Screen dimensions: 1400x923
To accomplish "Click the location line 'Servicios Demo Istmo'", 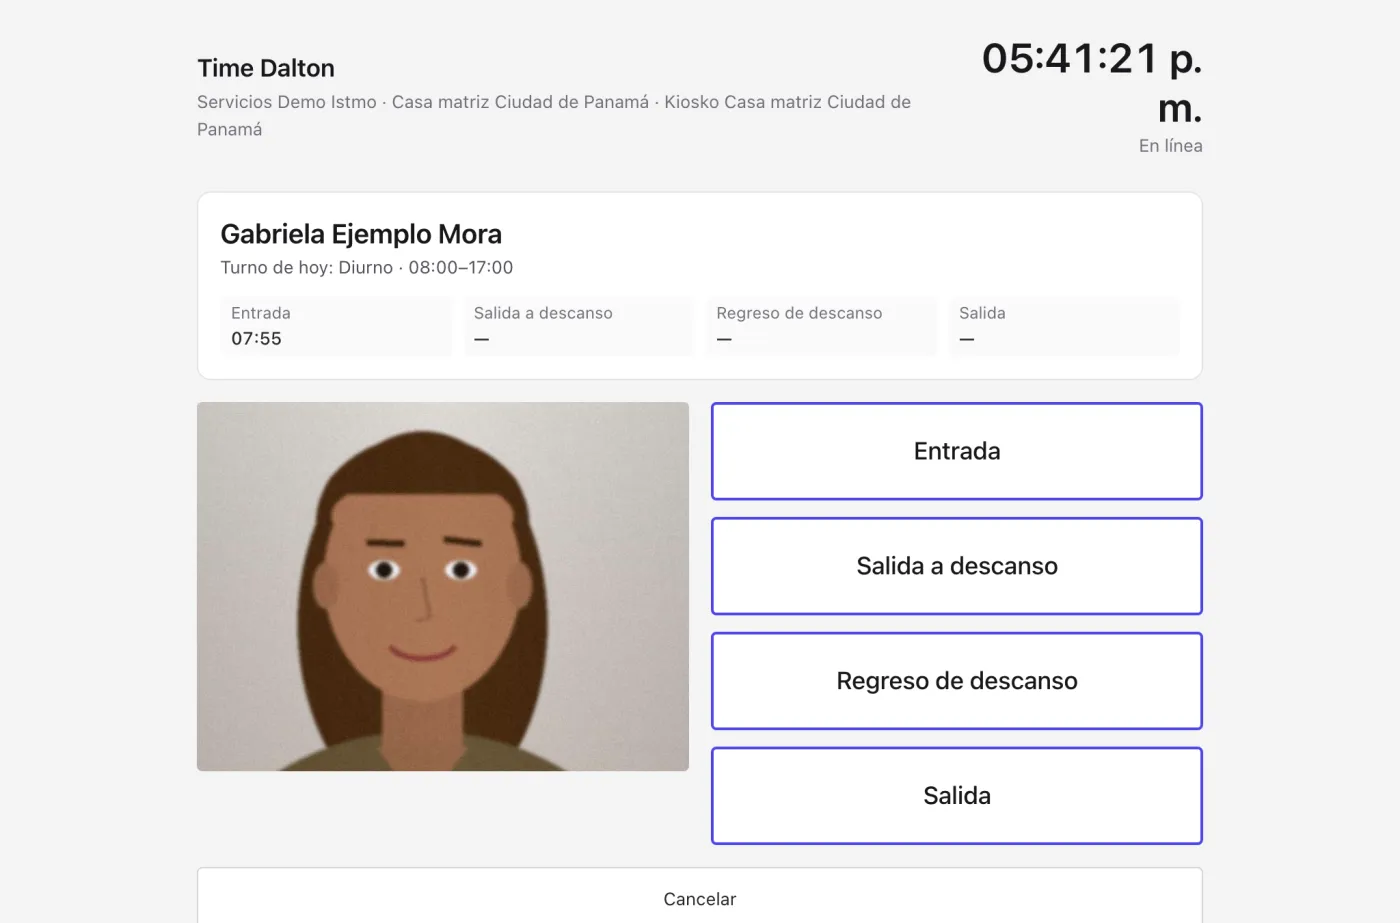I will tap(287, 102).
